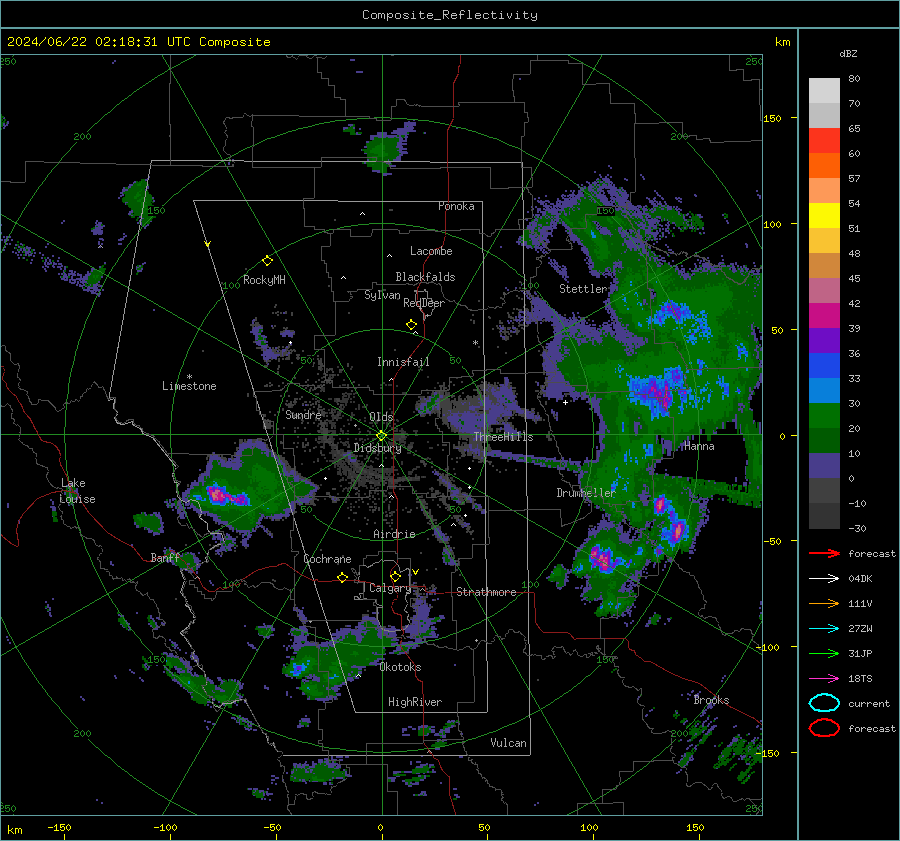Select the white 04DK arrow legend icon
900x841 pixels.
pos(824,579)
